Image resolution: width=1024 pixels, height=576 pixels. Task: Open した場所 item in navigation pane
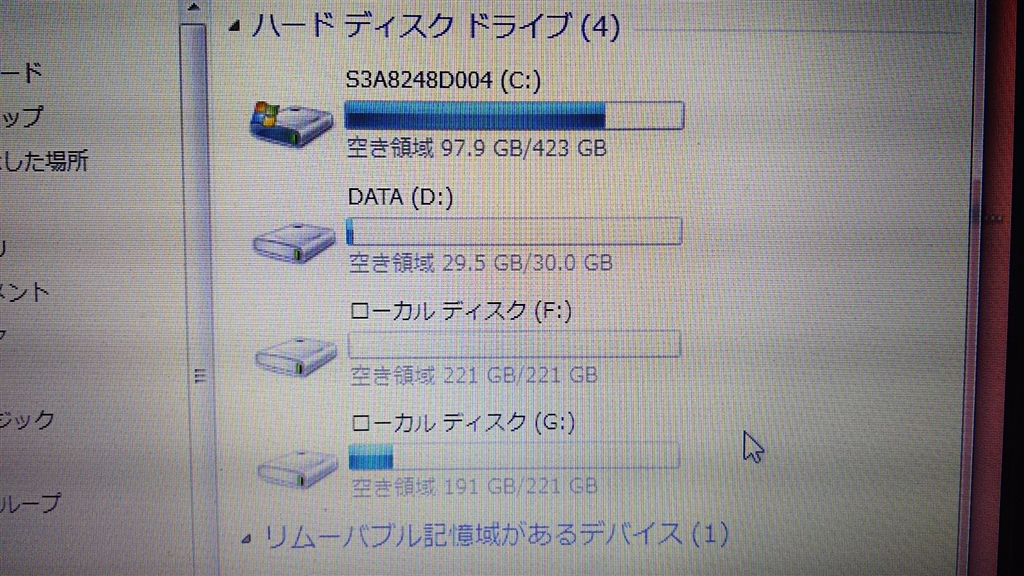click(44, 161)
